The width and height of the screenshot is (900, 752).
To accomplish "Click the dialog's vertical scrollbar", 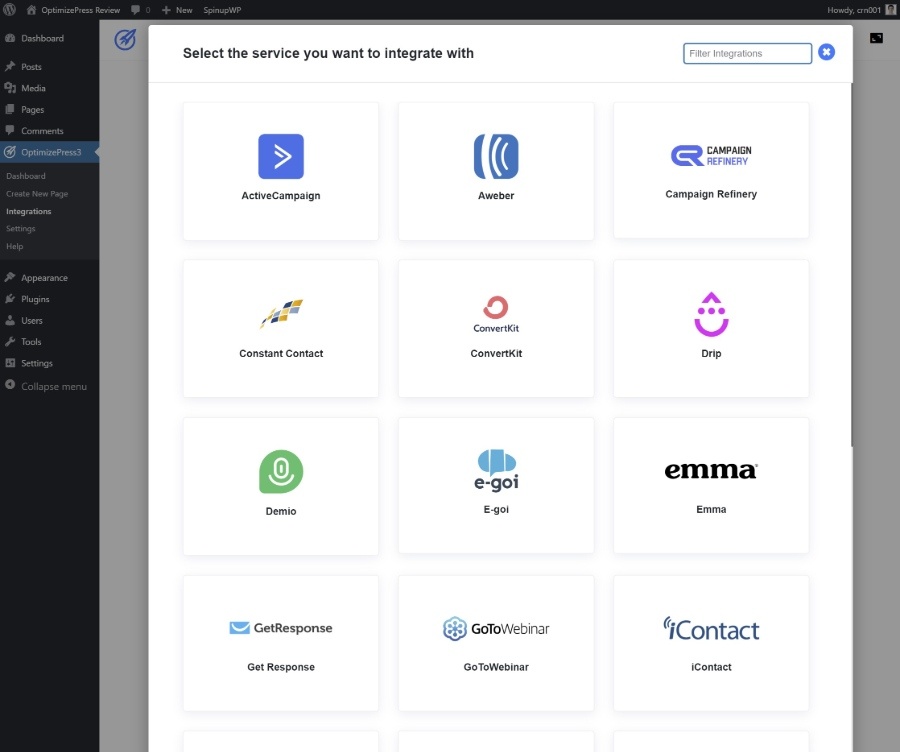I will [x=851, y=264].
